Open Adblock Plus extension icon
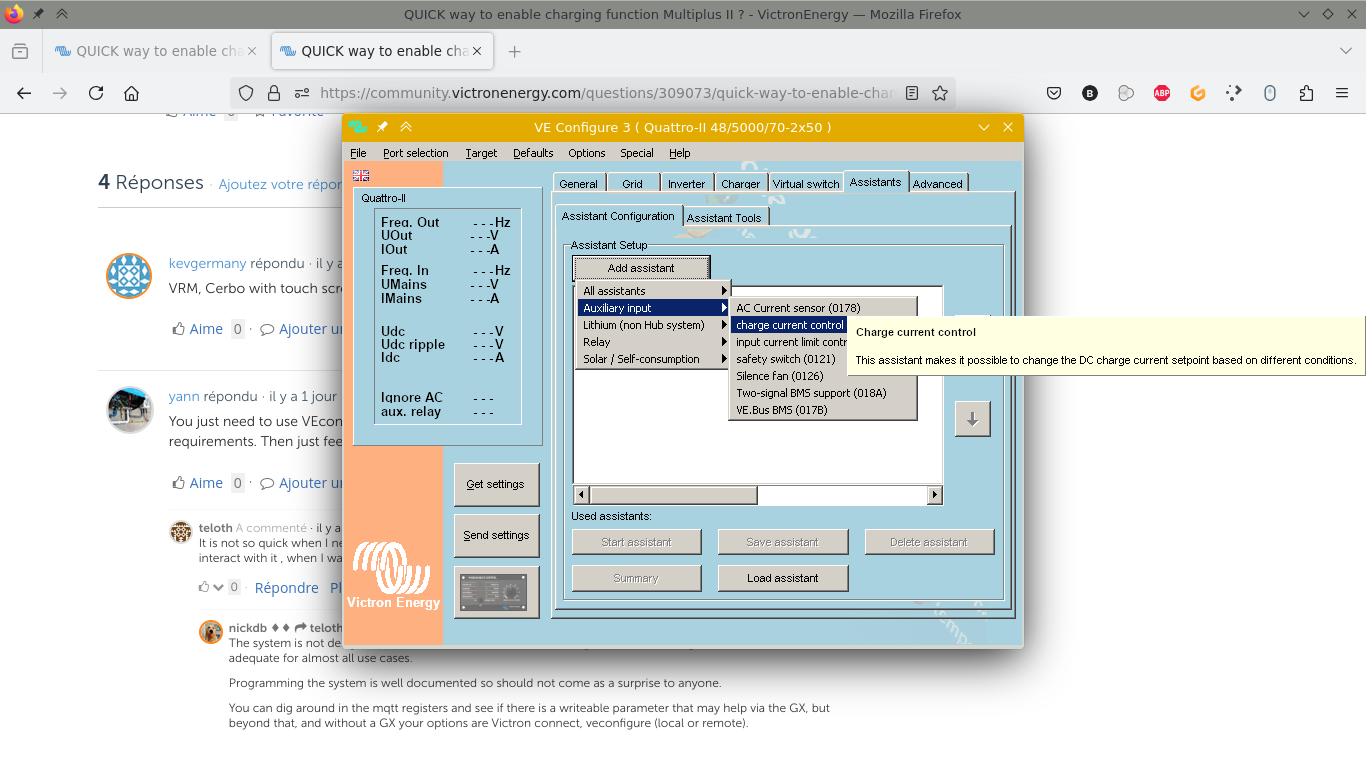1366x768 pixels. (x=1162, y=93)
